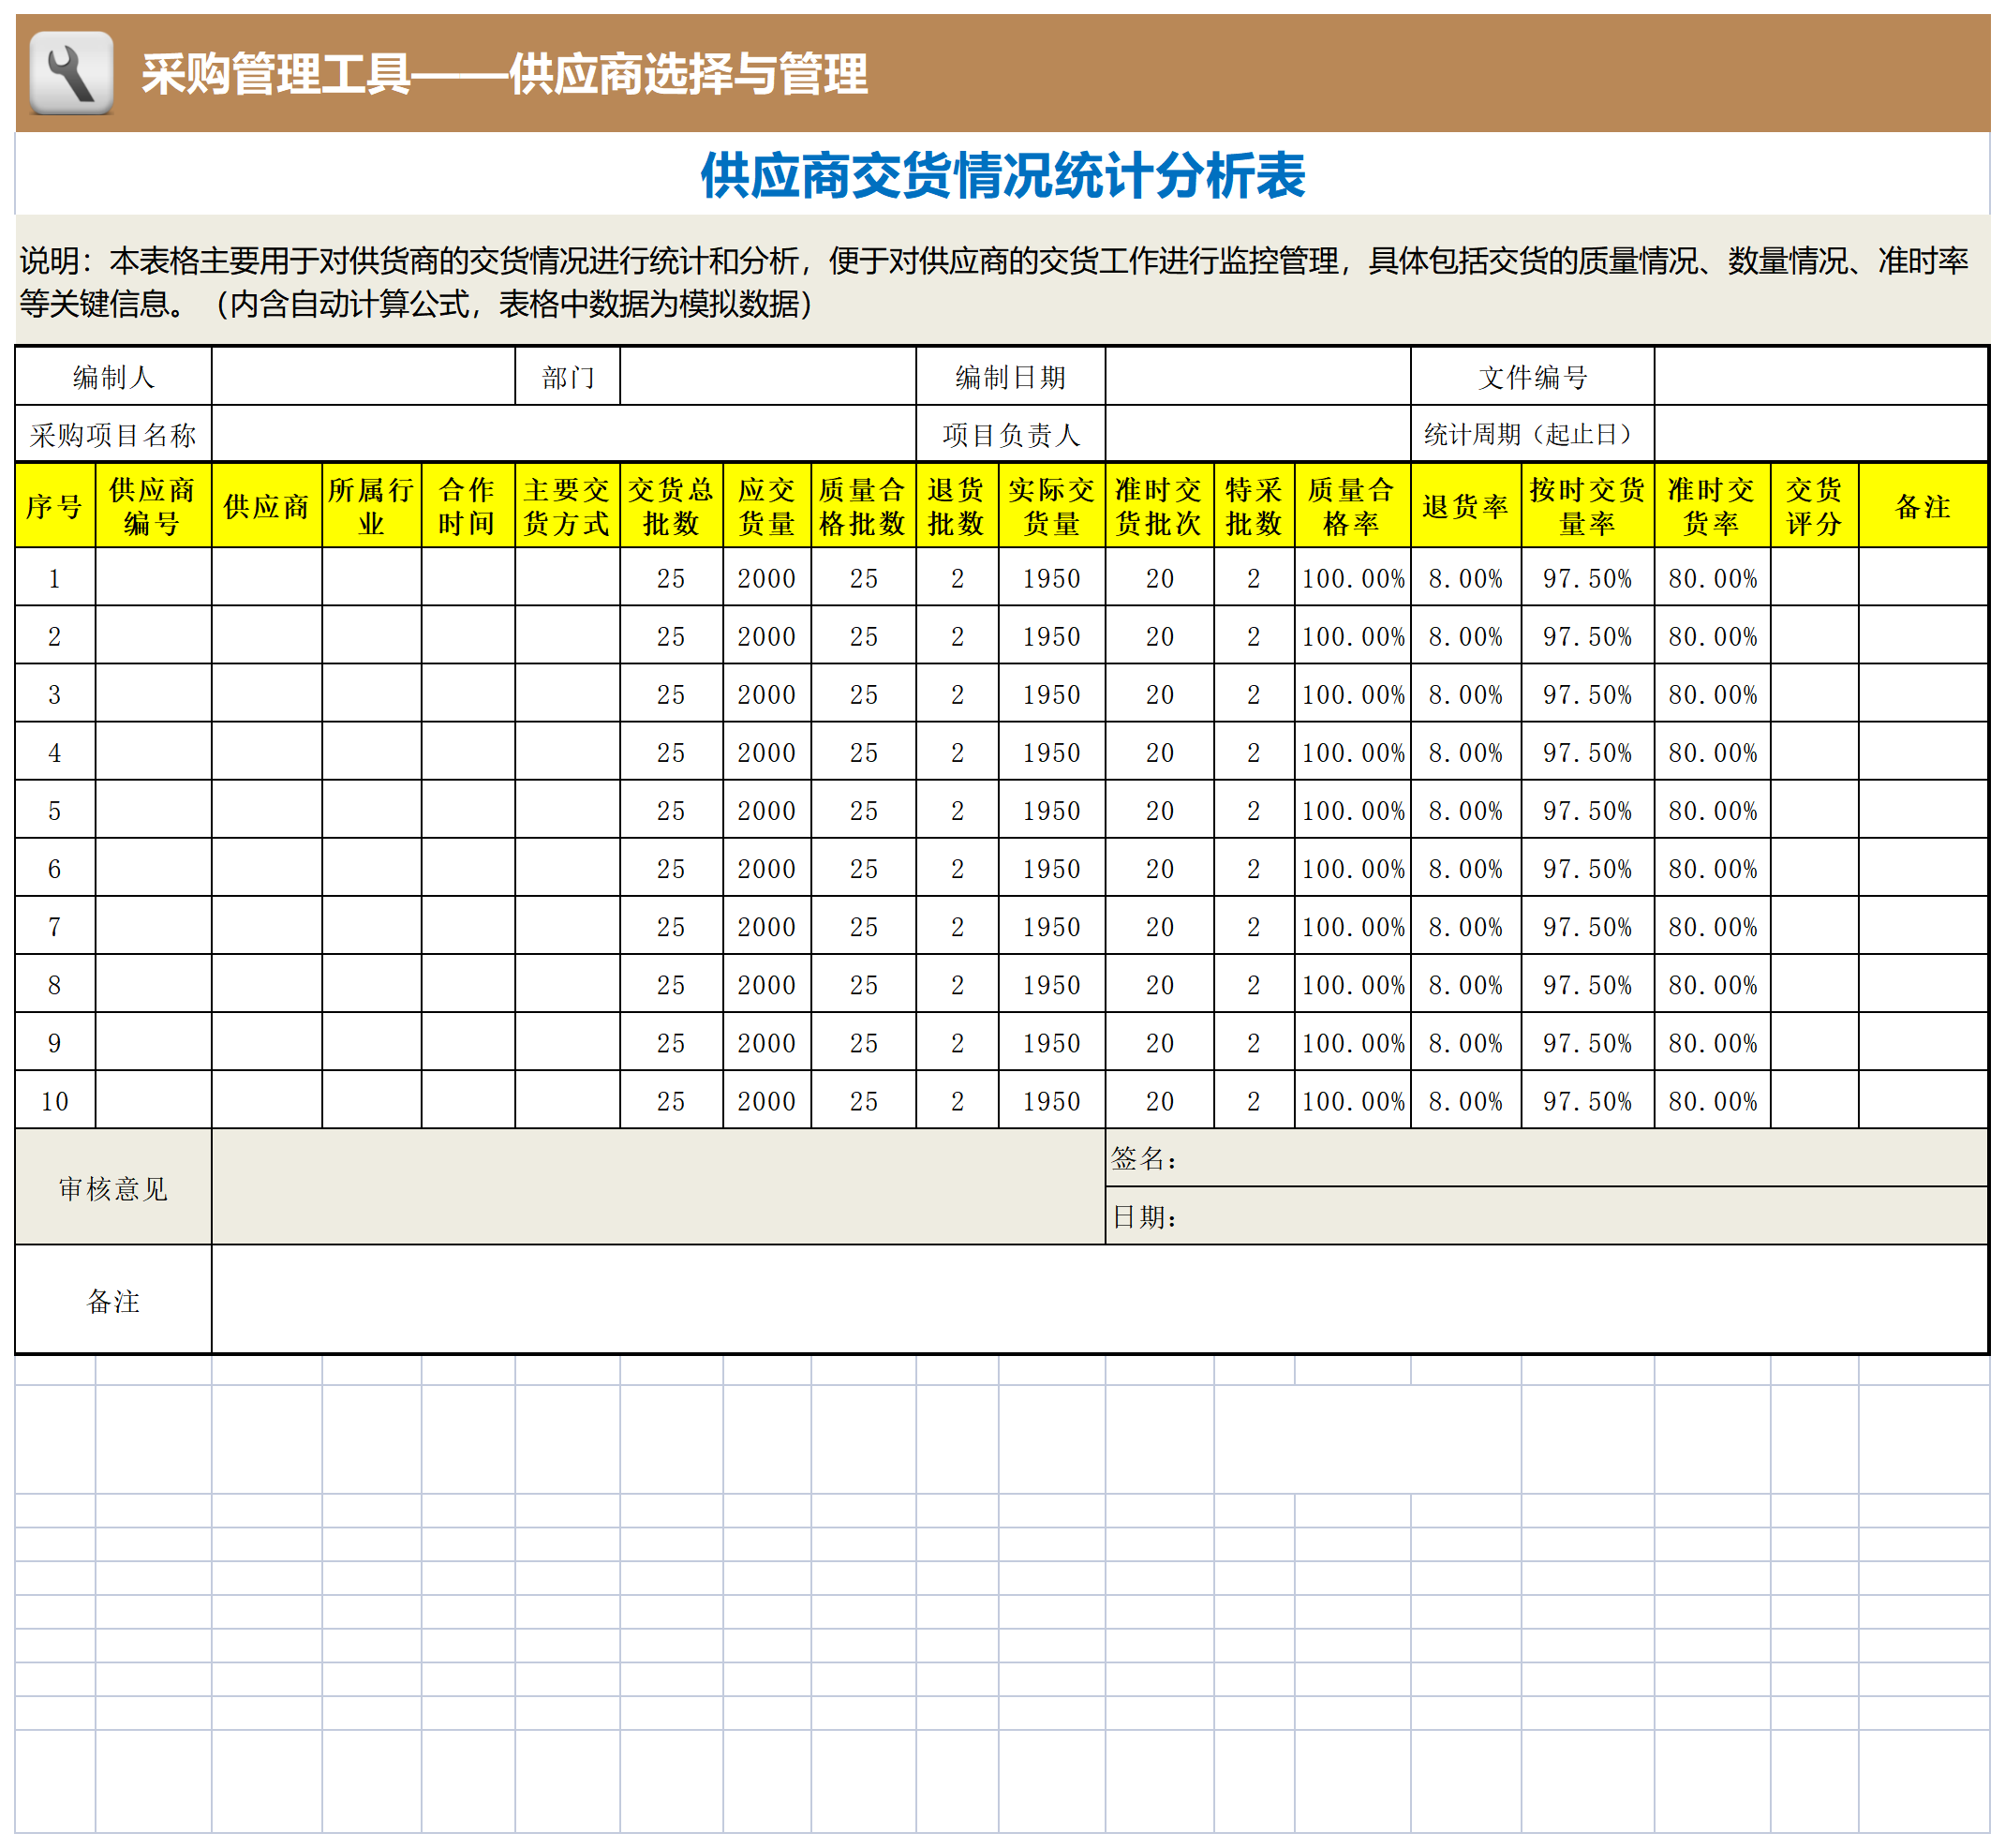Screen dimensions: 2005x1848
Task: Select 100.00% in row 4
Action: [x=1352, y=751]
